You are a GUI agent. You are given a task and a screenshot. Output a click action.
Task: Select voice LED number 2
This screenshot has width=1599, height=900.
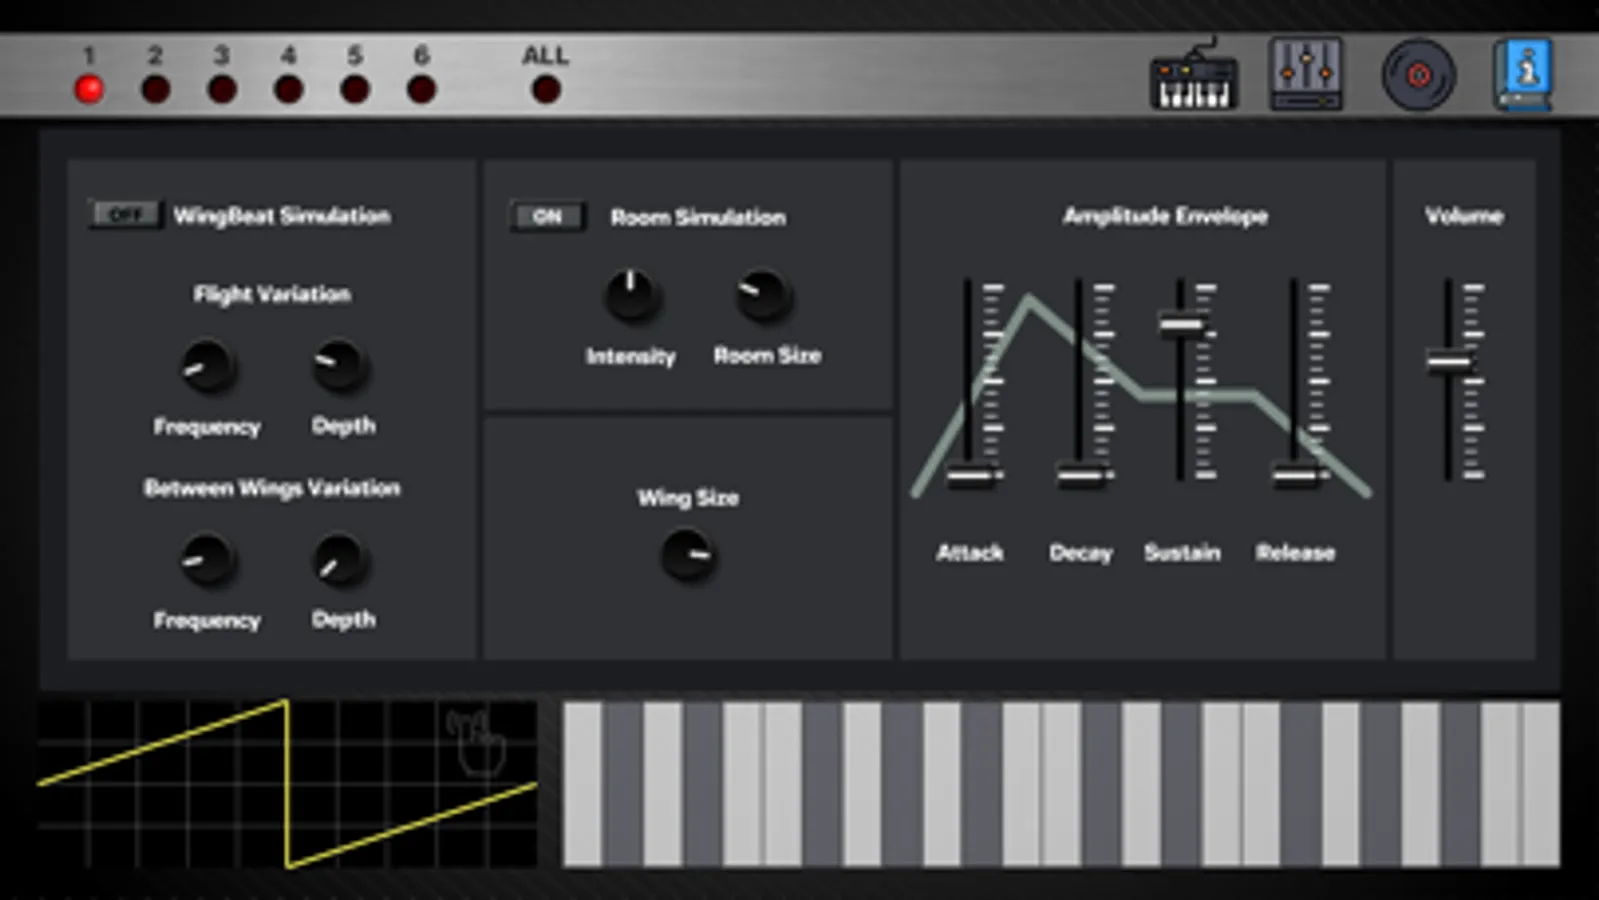[155, 90]
